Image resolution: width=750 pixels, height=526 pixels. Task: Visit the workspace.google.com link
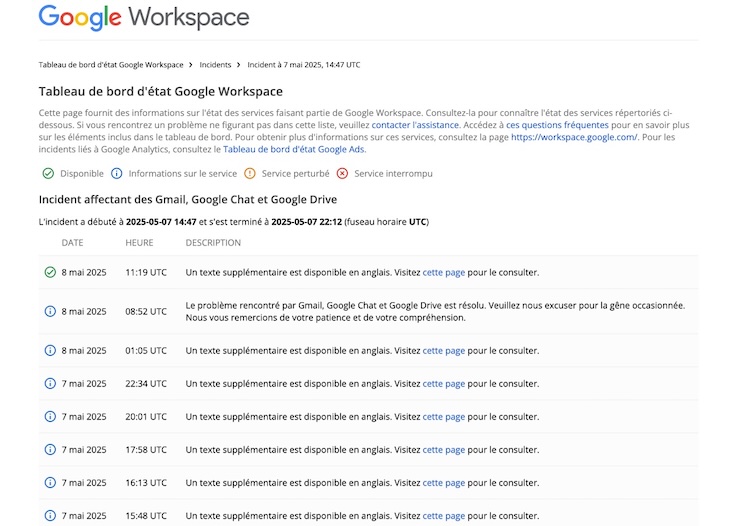pyautogui.click(x=574, y=137)
